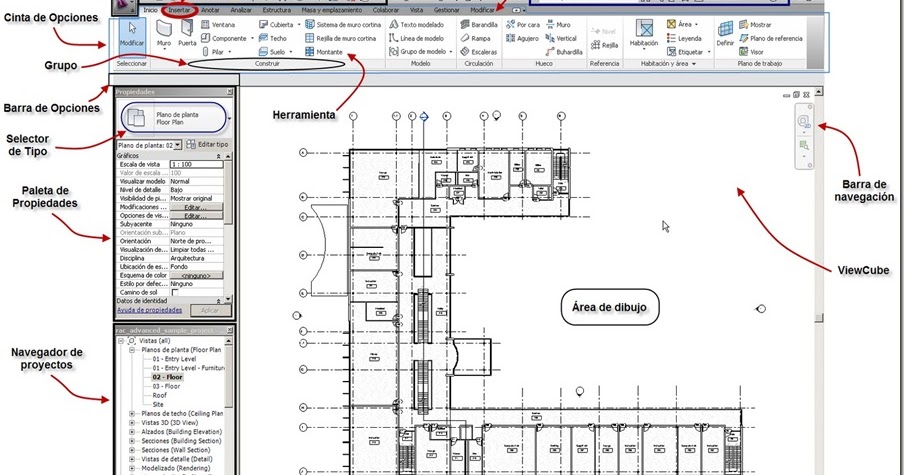The height and width of the screenshot is (475, 904).
Task: Choose the Escaleras stairs tool
Action: click(479, 52)
